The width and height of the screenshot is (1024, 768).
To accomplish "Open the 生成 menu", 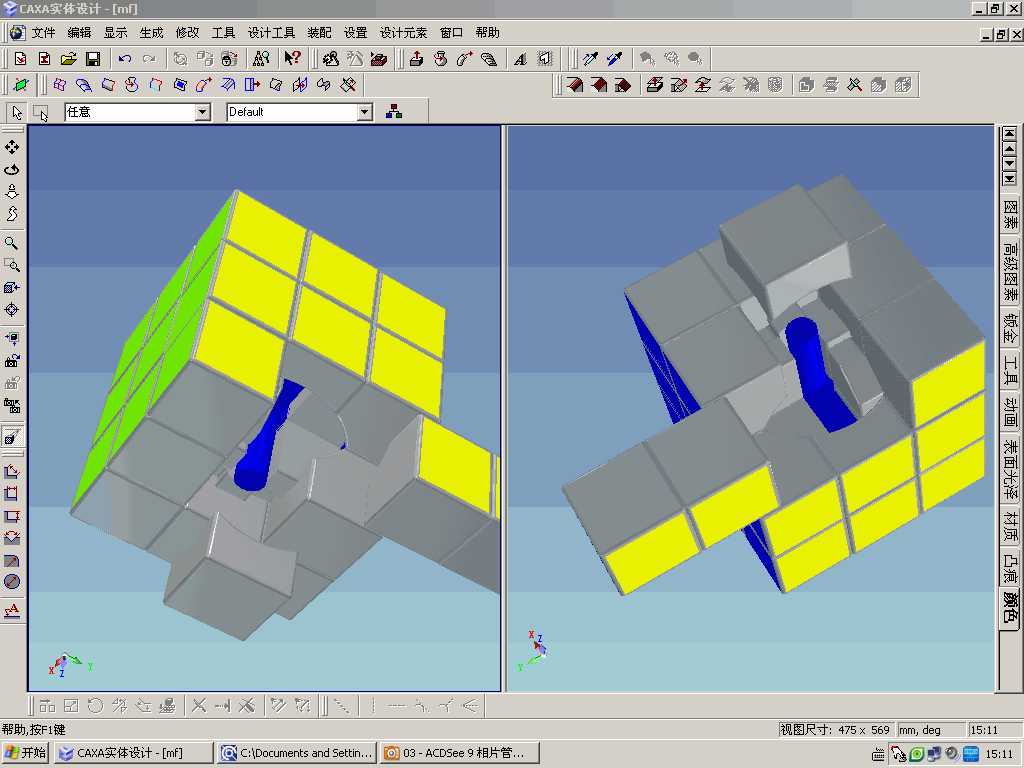I will coord(152,33).
